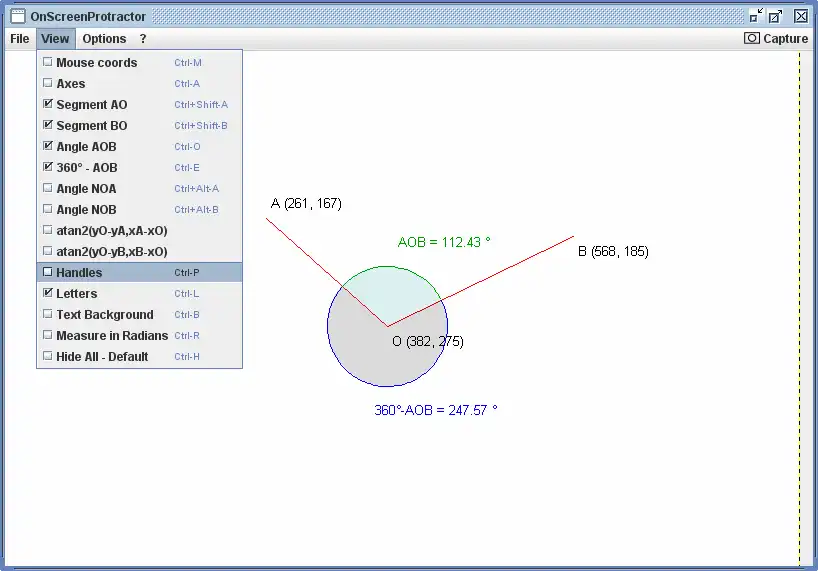Click the Capture camera icon
Screen dimensions: 818x571
point(752,38)
